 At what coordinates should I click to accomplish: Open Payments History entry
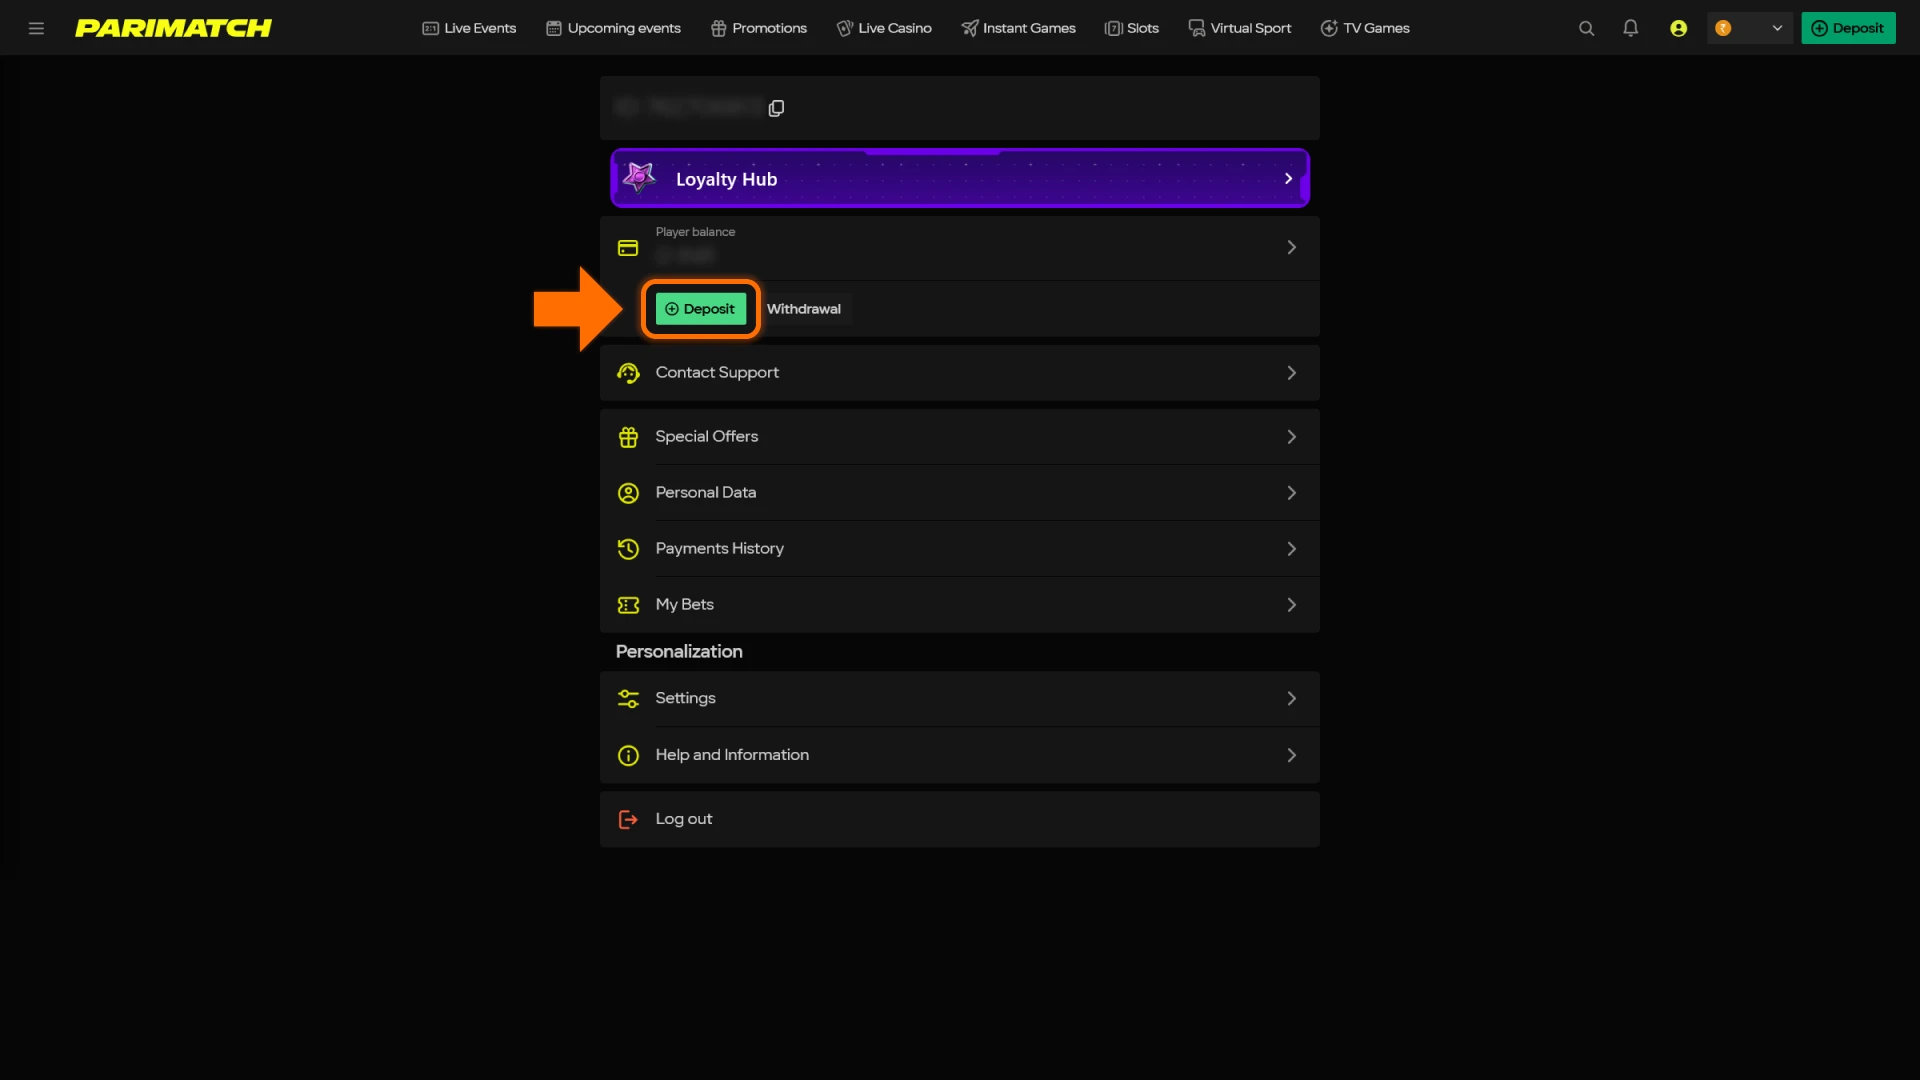click(x=720, y=548)
